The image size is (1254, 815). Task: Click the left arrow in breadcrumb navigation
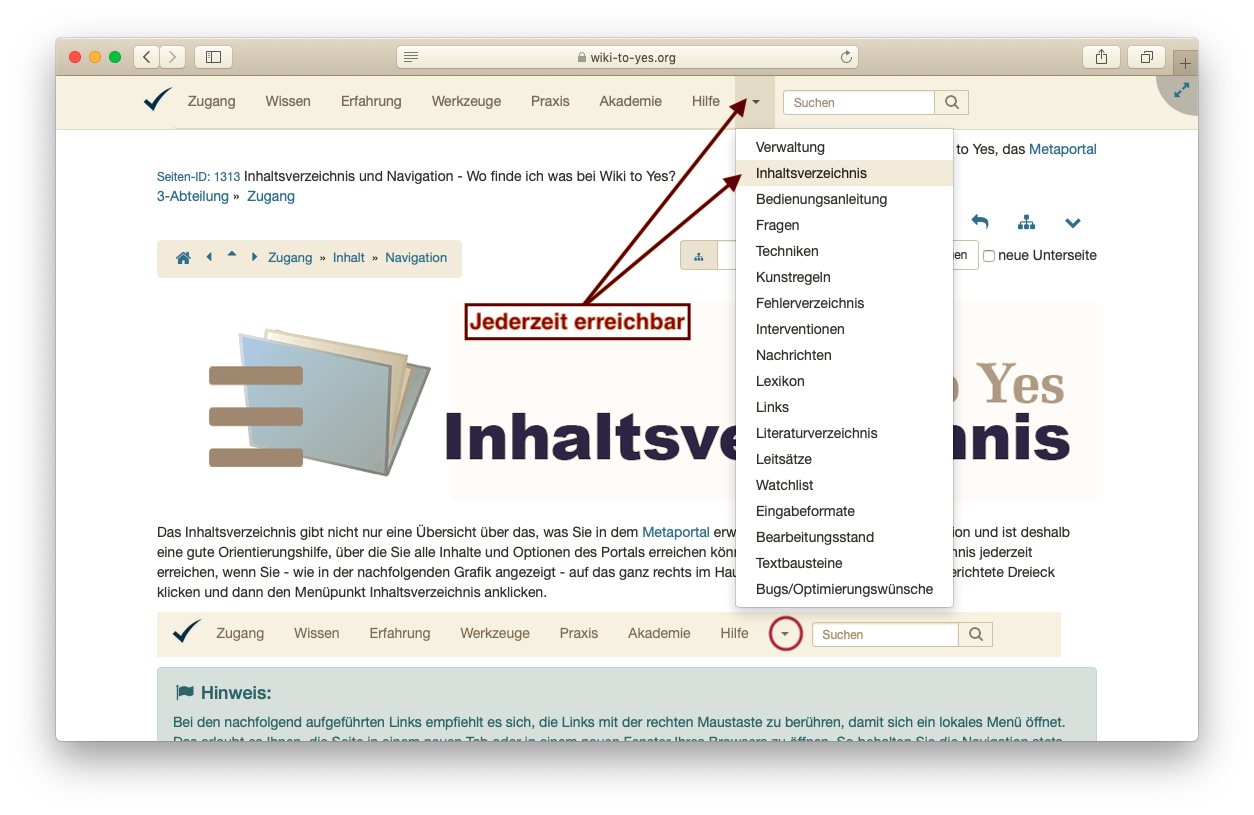pyautogui.click(x=209, y=257)
